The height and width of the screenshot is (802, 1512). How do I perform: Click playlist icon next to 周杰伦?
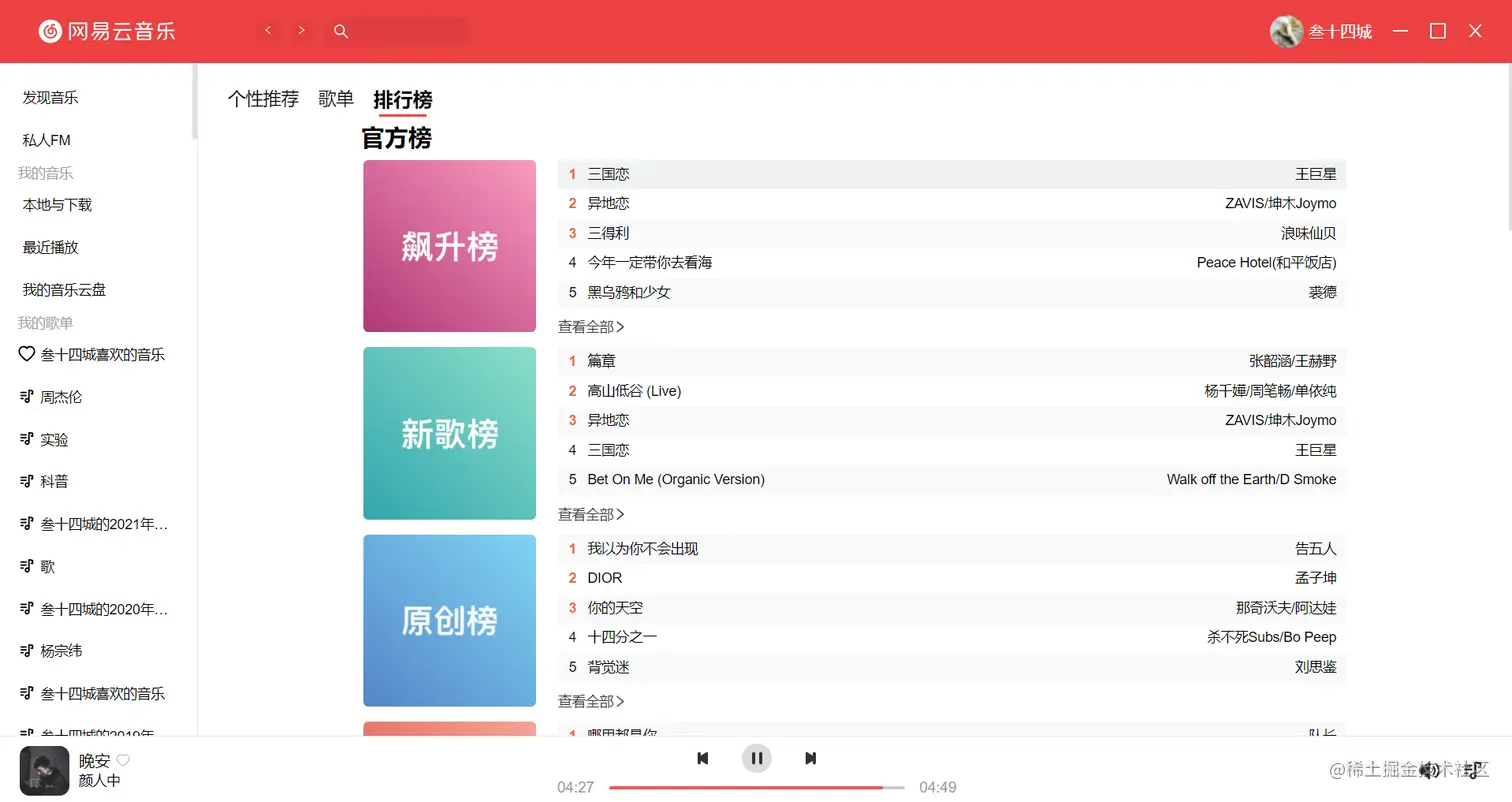click(27, 397)
